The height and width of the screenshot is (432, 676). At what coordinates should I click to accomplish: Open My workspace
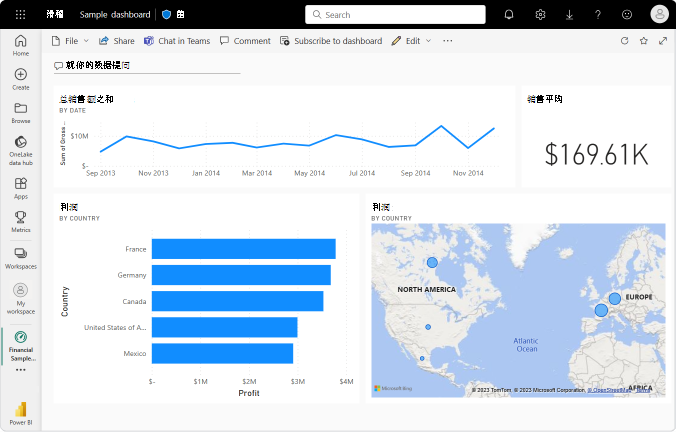pyautogui.click(x=21, y=298)
